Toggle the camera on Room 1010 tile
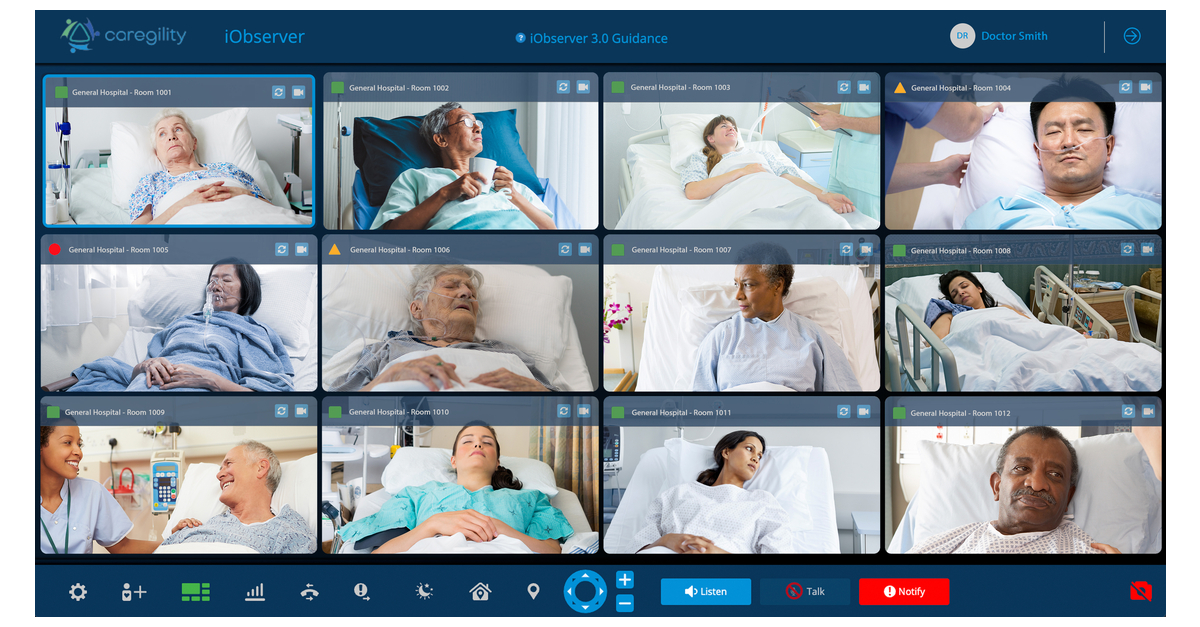This screenshot has width=1200, height=627. (x=583, y=411)
